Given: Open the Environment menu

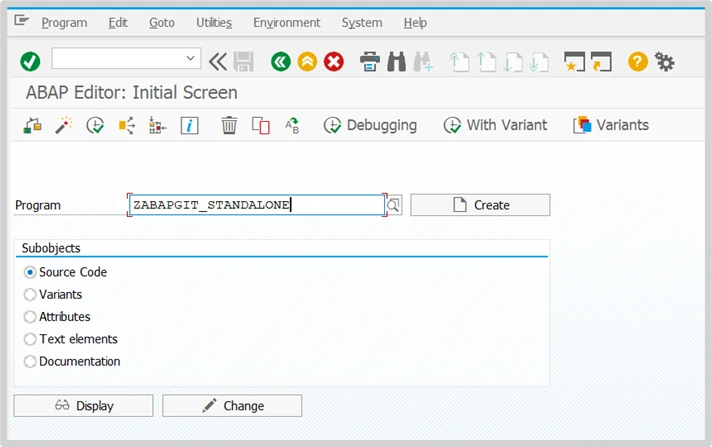Looking at the screenshot, I should point(287,23).
